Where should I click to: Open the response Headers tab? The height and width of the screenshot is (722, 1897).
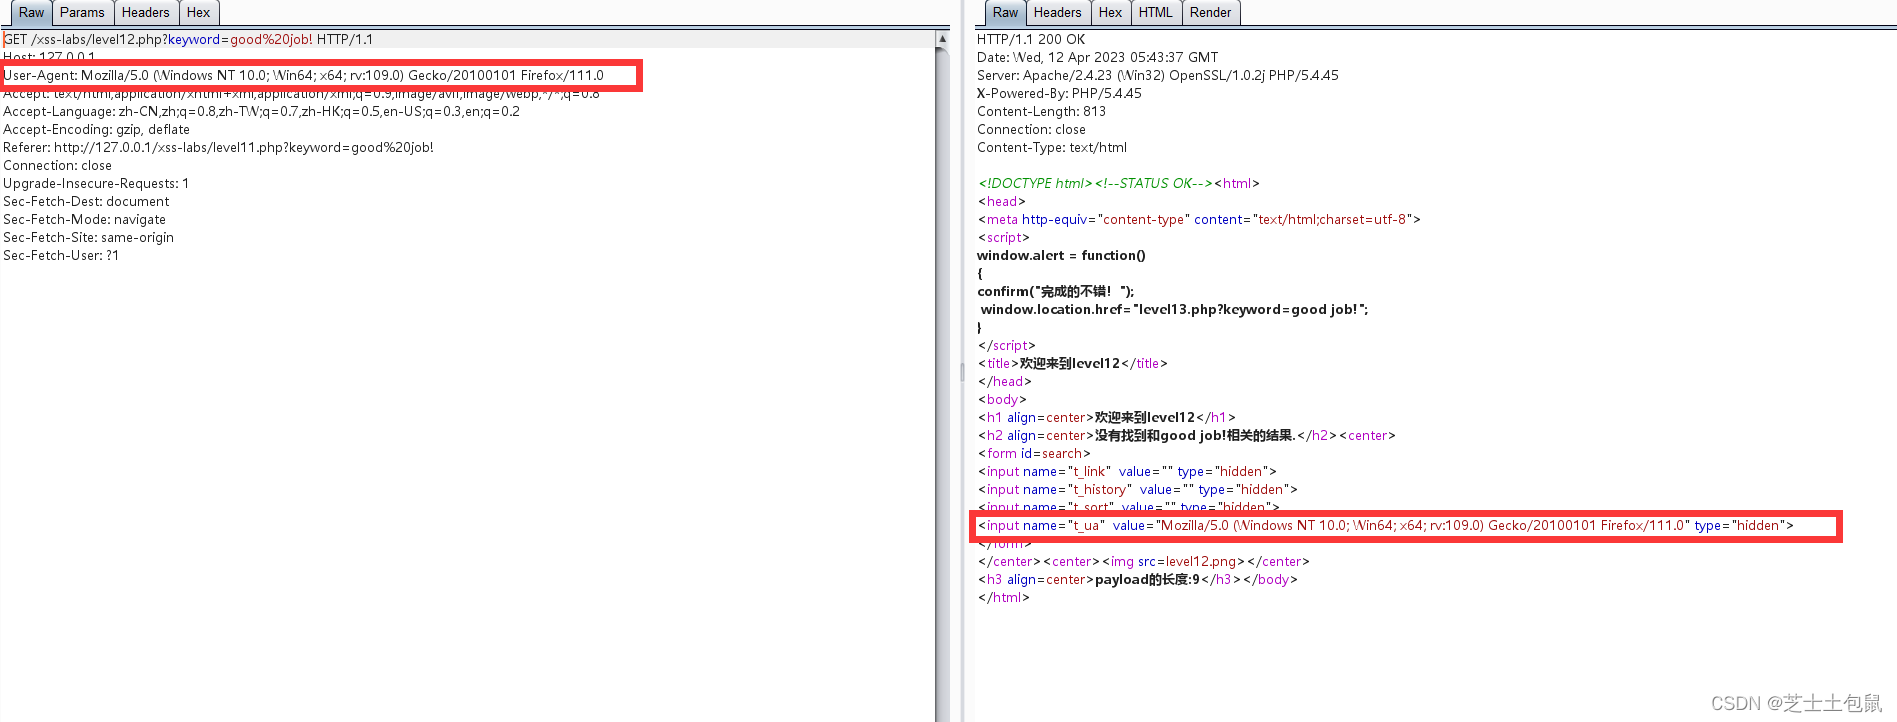coord(1057,13)
